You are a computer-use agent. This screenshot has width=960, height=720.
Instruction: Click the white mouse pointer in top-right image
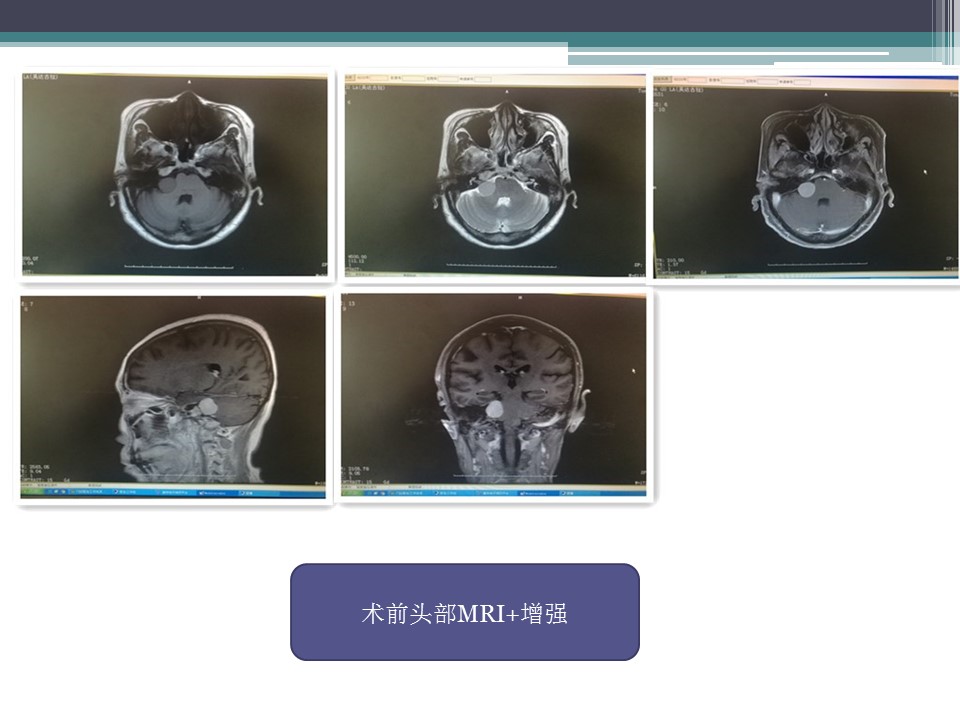tap(925, 171)
